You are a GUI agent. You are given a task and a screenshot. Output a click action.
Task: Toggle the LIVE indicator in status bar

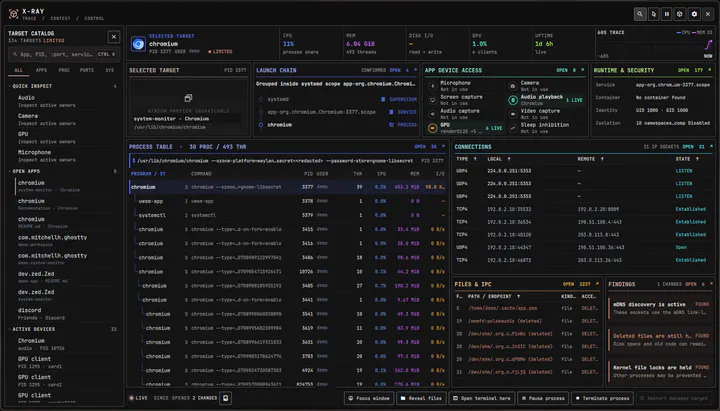point(138,398)
